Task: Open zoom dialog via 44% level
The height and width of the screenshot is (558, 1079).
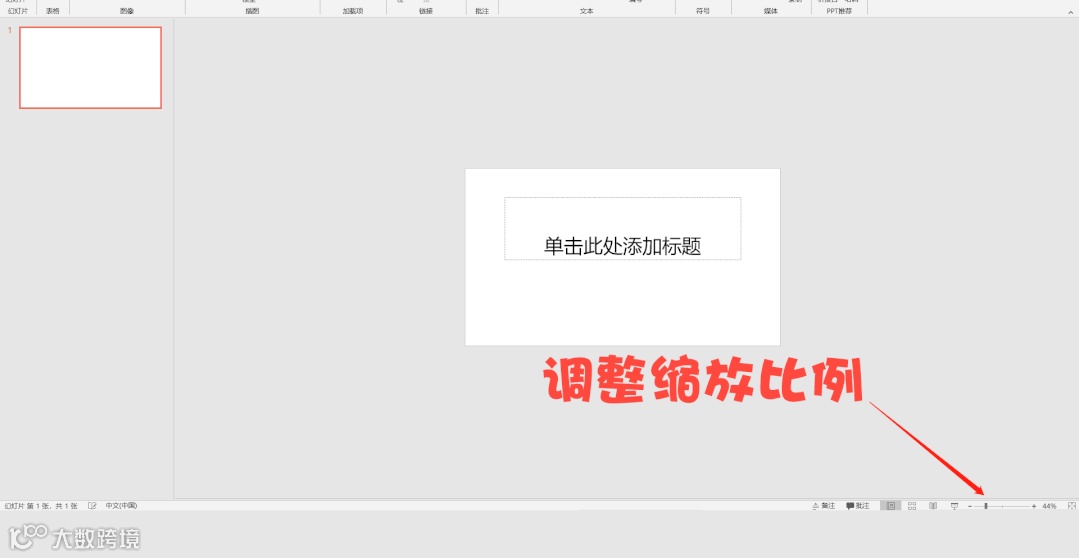Action: pyautogui.click(x=1049, y=506)
